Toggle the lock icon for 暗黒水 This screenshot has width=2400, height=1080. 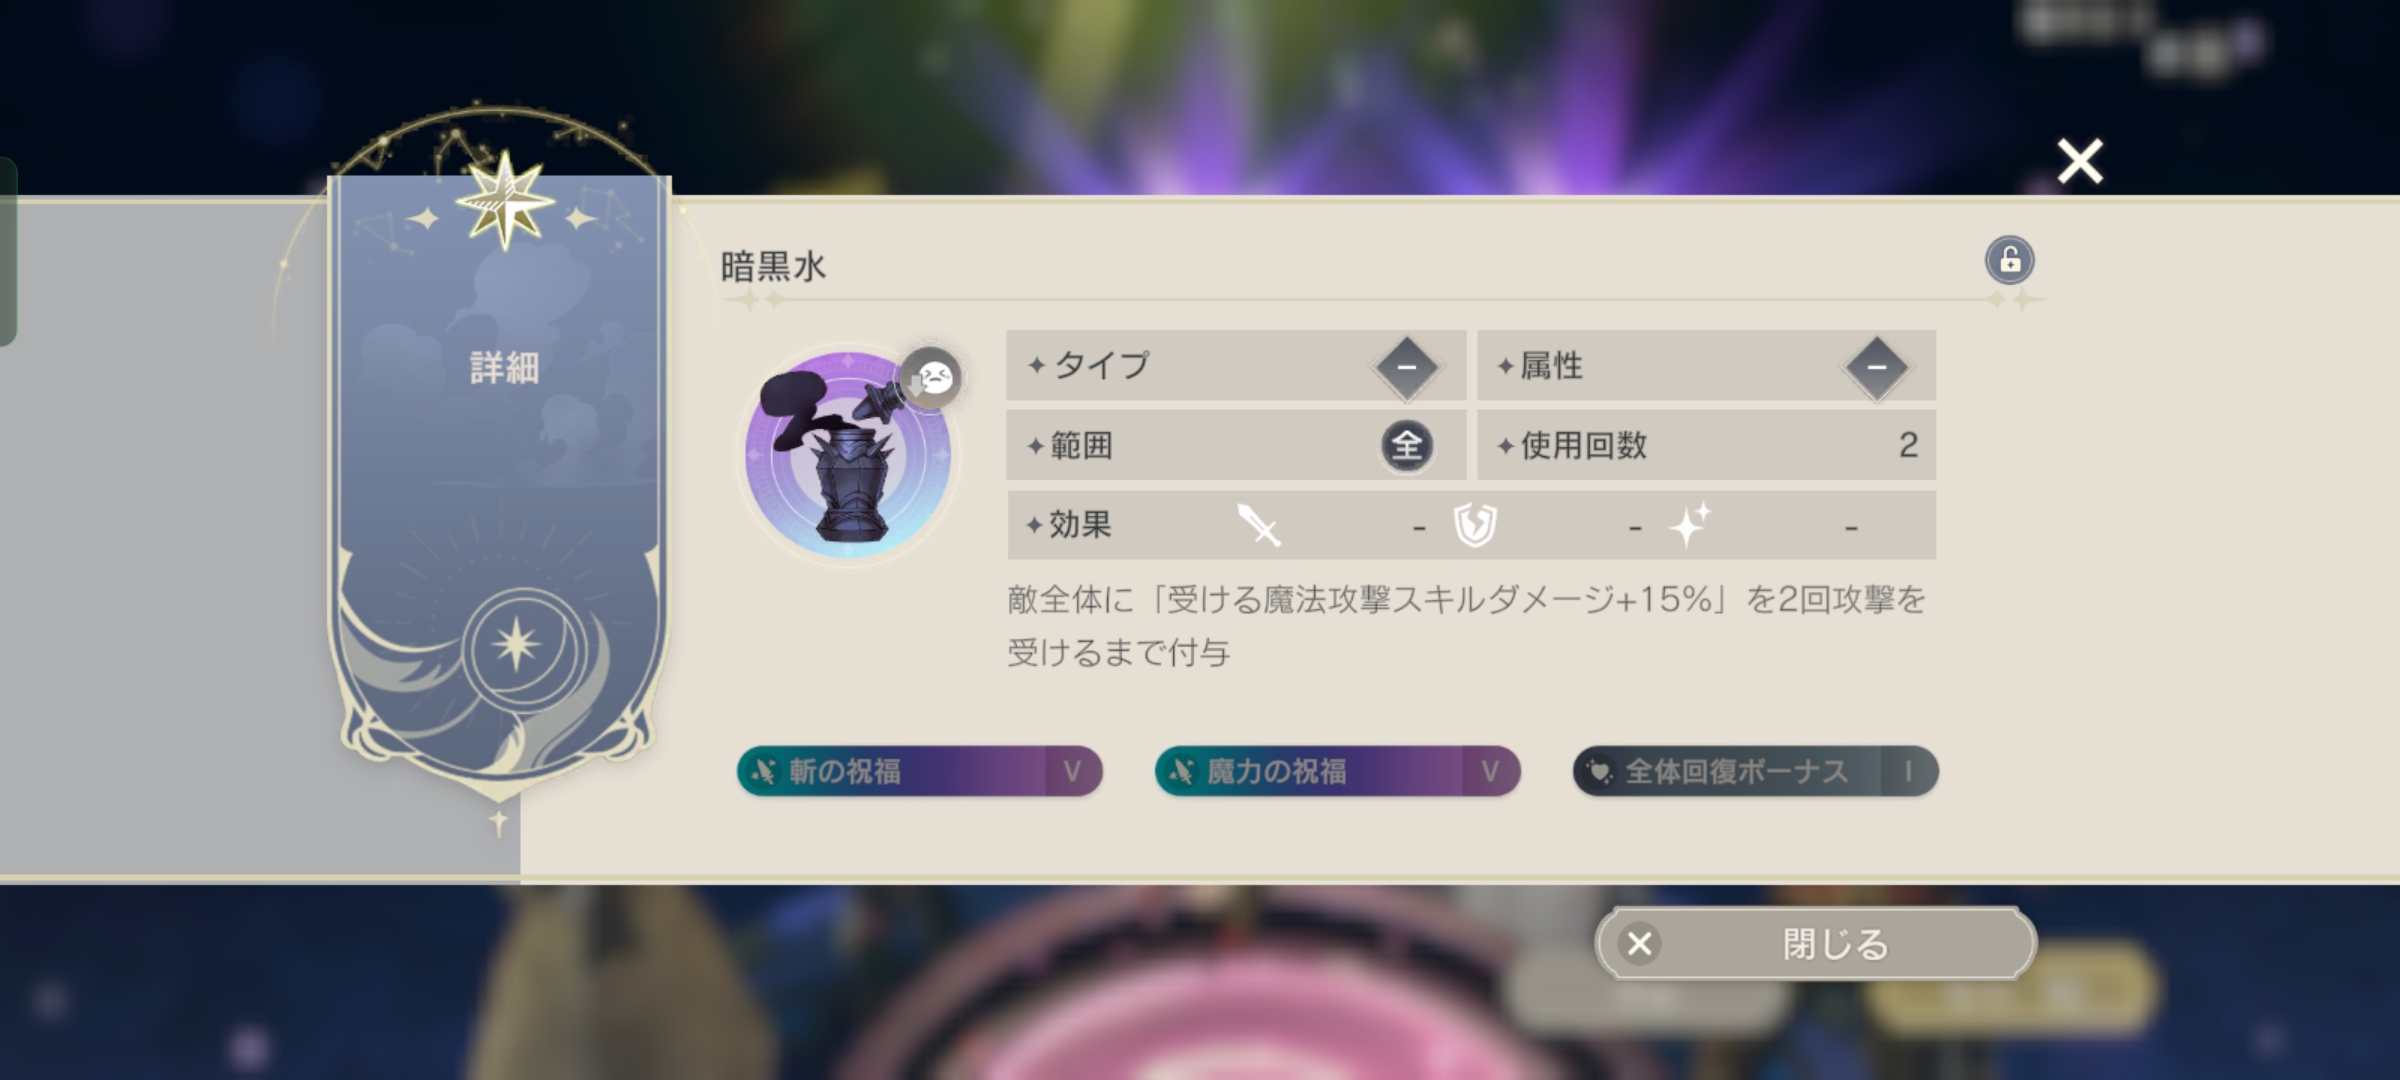pos(2009,261)
